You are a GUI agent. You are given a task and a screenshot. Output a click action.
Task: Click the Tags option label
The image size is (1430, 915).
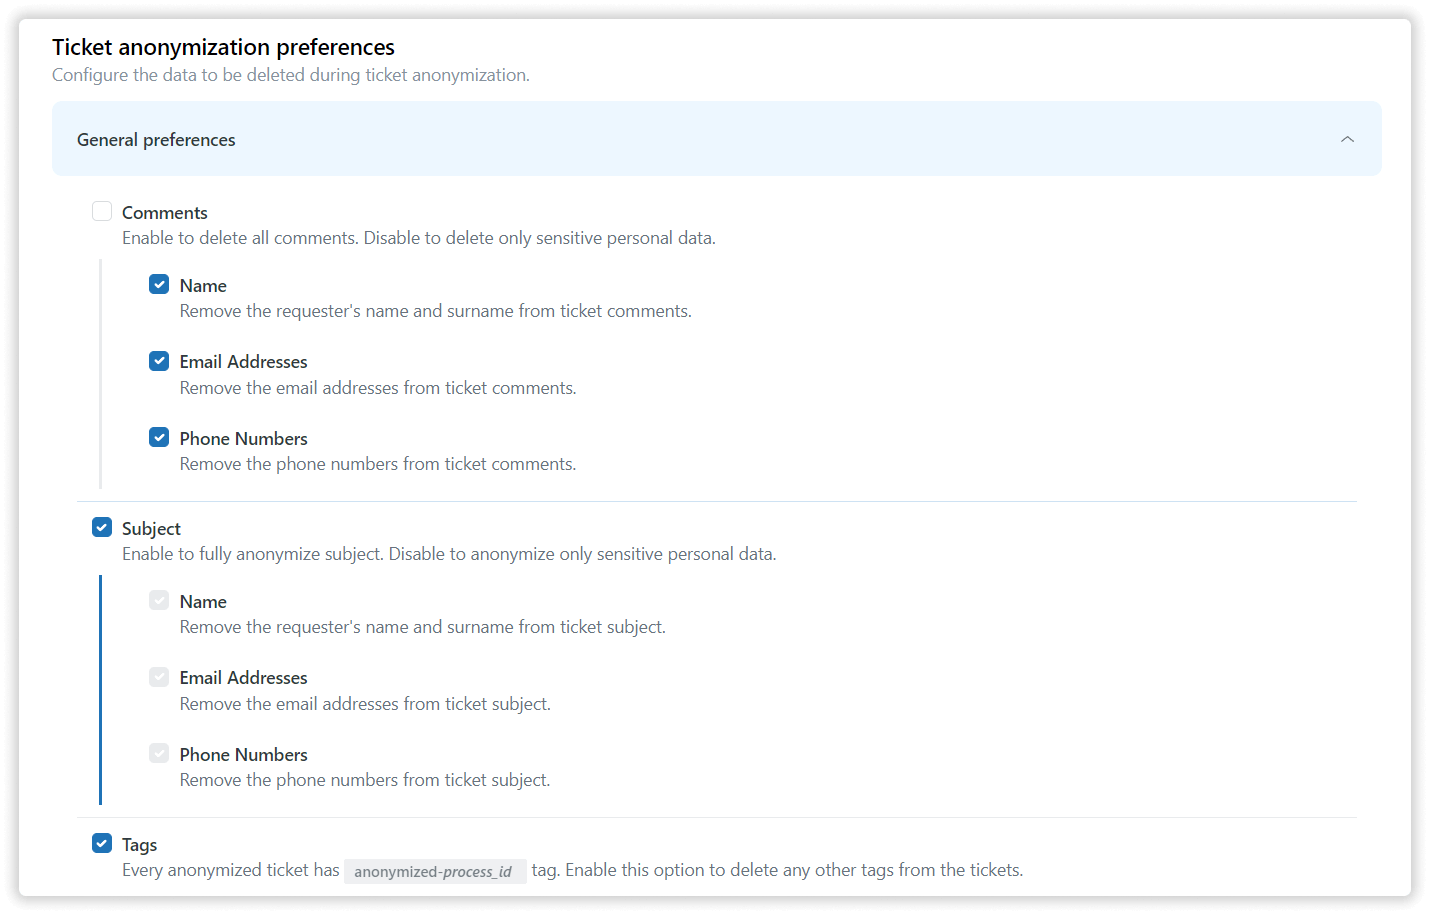click(x=140, y=845)
